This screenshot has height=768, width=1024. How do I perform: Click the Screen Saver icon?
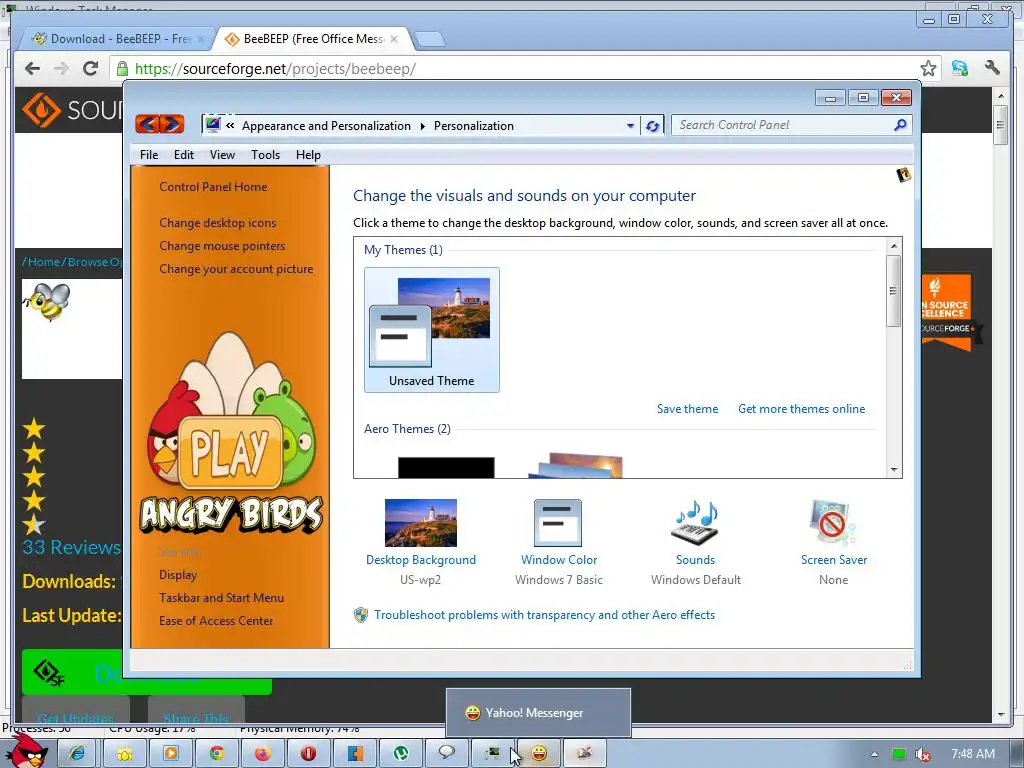coord(833,522)
